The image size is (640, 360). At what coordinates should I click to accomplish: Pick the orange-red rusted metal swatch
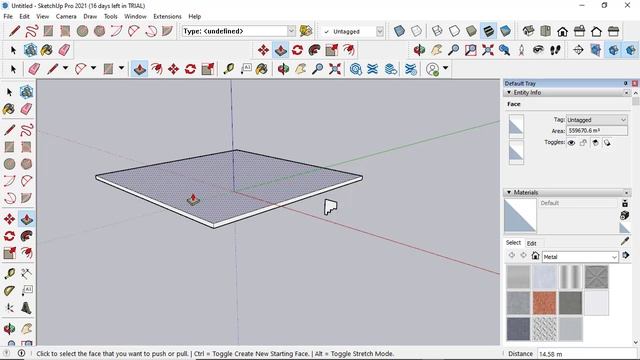click(x=544, y=302)
